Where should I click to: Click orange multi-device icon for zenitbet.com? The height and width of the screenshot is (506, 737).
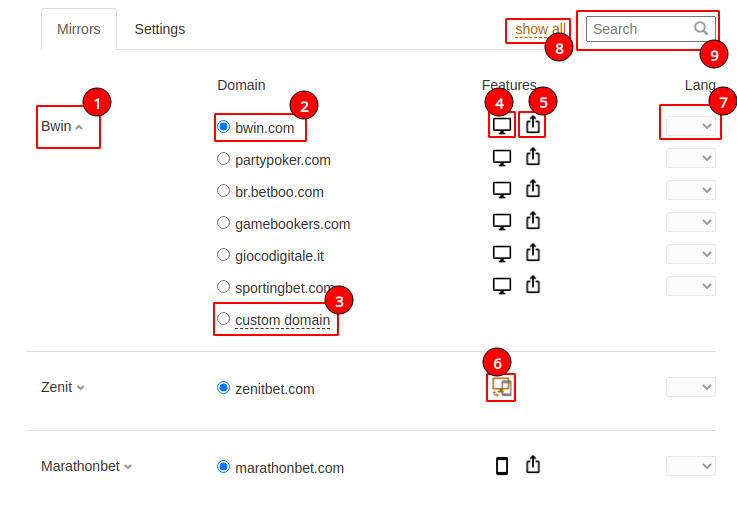pos(502,387)
